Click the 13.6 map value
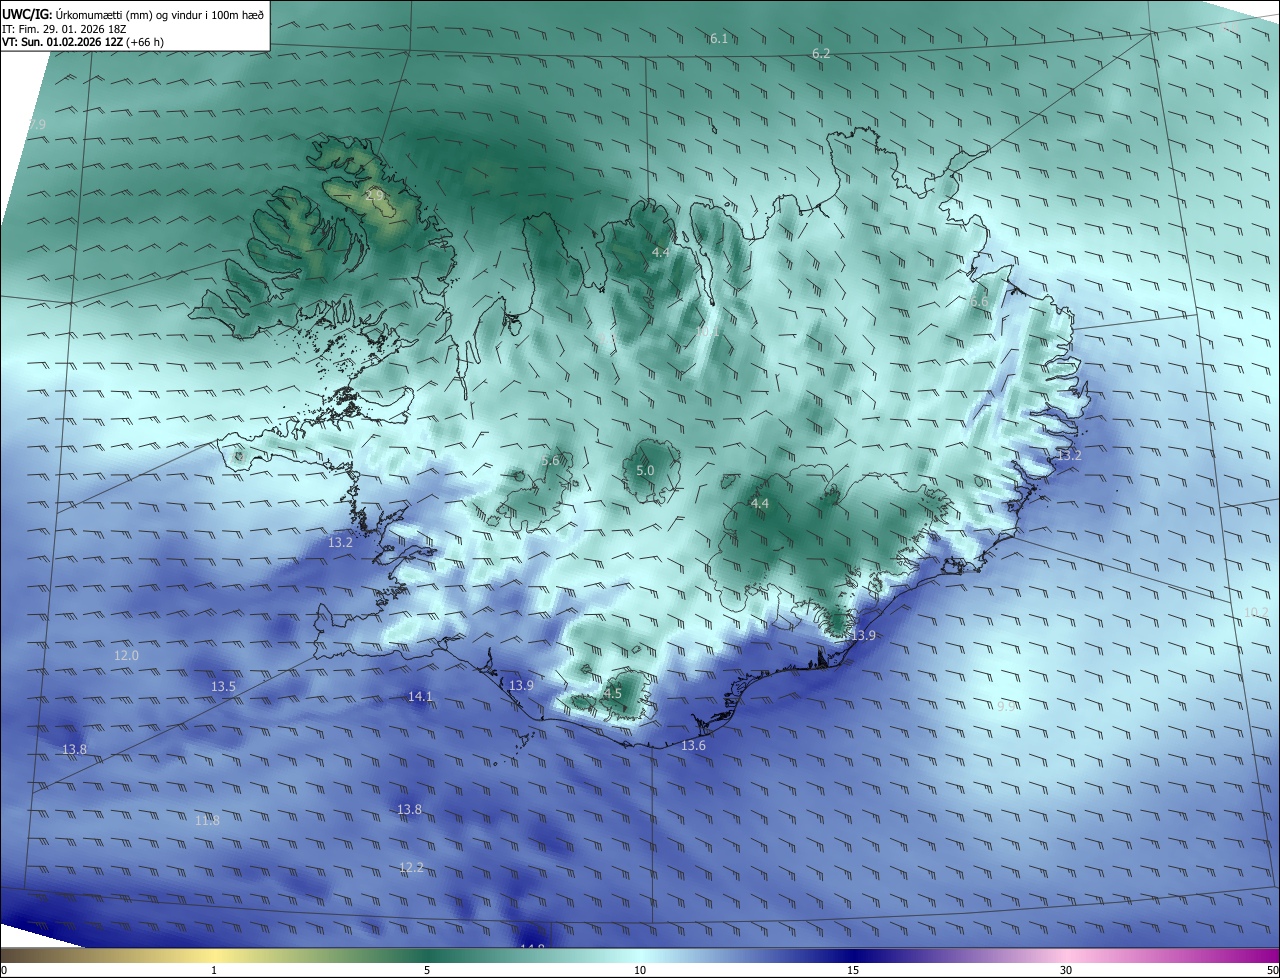 tap(693, 746)
